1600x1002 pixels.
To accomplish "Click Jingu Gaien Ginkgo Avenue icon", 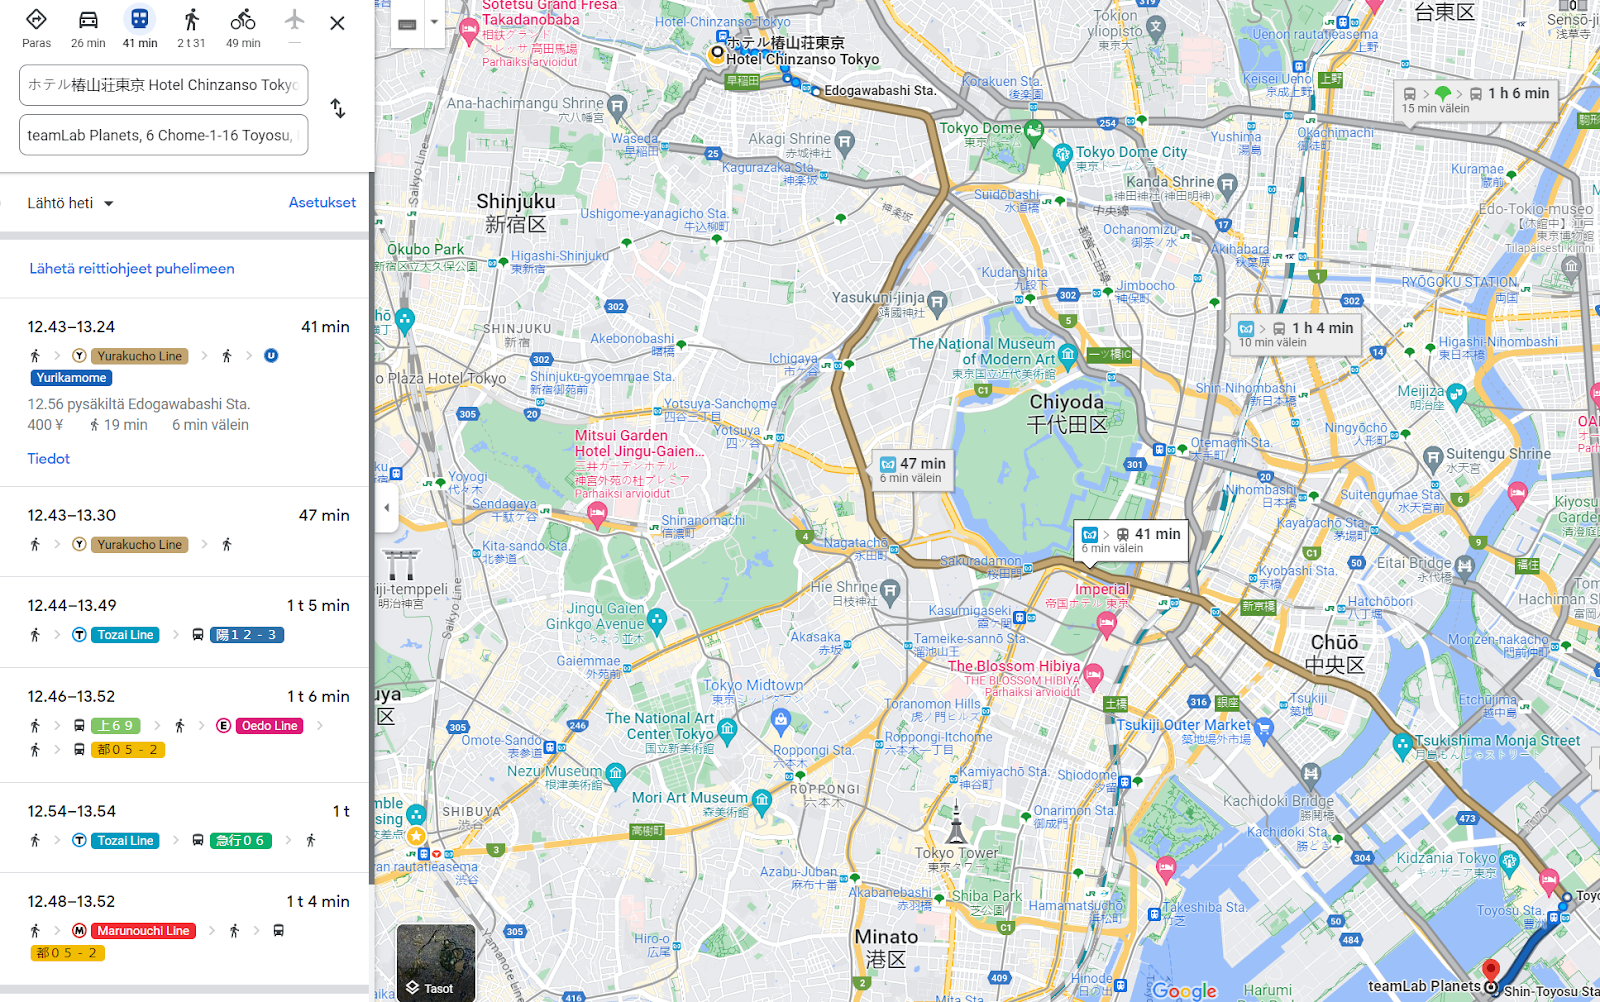I will point(657,621).
